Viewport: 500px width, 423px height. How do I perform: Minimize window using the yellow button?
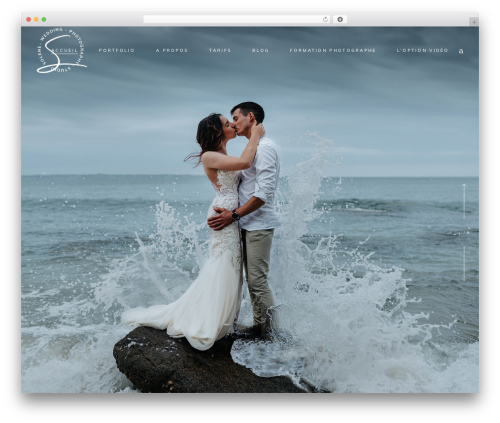36,20
